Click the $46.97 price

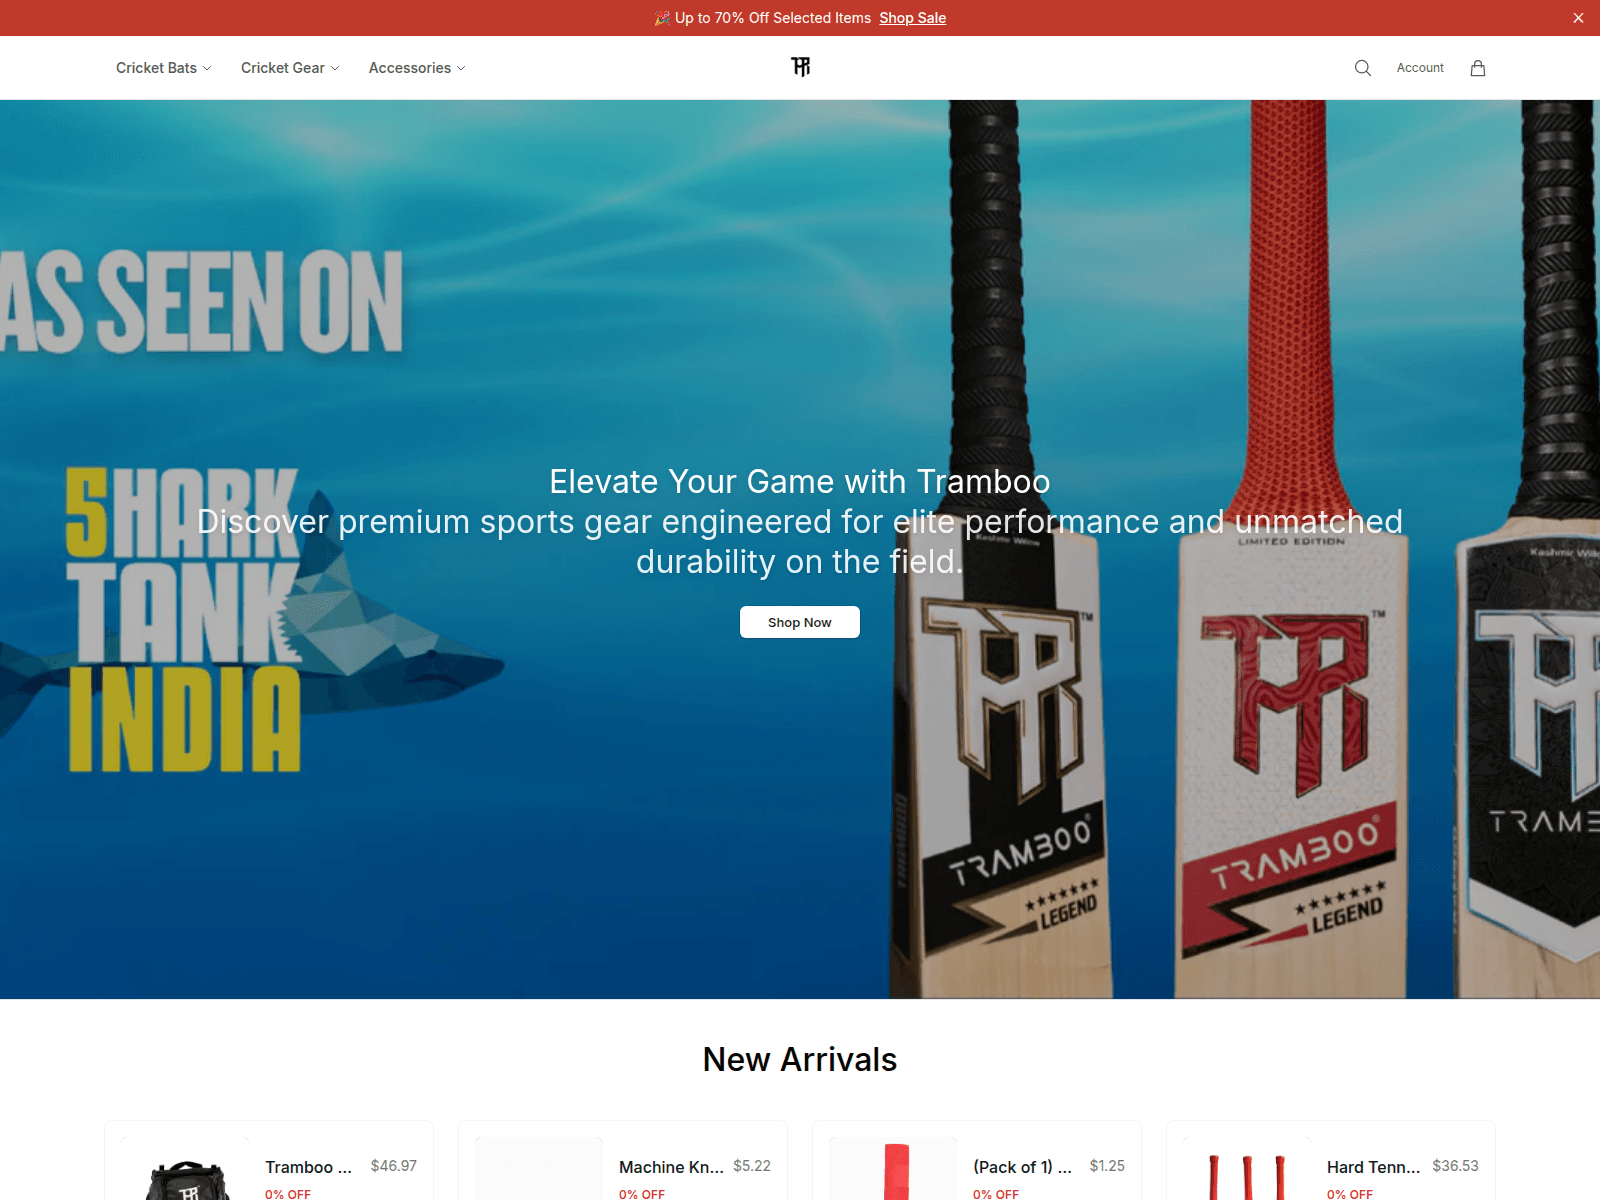click(x=394, y=1166)
